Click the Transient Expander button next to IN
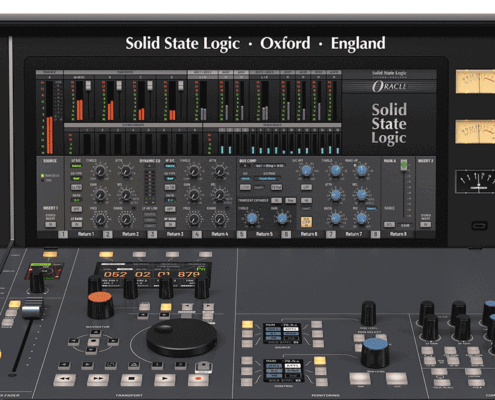Image resolution: width=495 pixels, height=400 pixels. [x=290, y=201]
